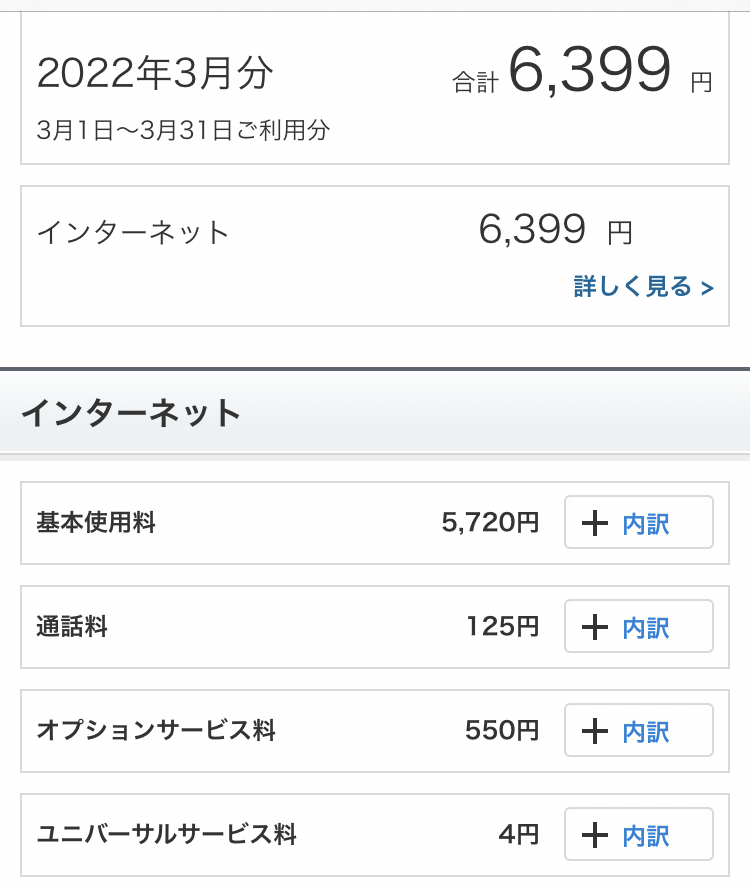The width and height of the screenshot is (750, 890).
Task: Click the 125円 call charge amount
Action: point(502,627)
